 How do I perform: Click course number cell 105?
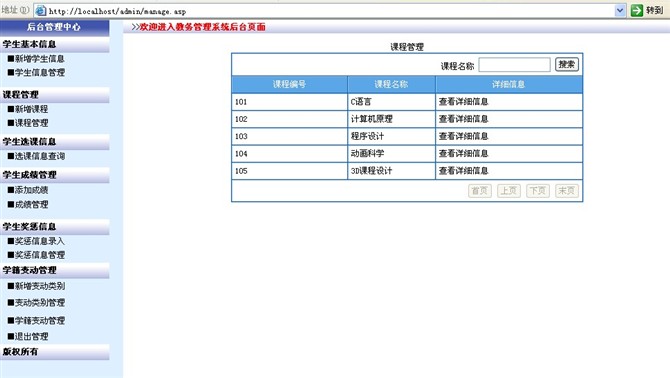coord(290,171)
